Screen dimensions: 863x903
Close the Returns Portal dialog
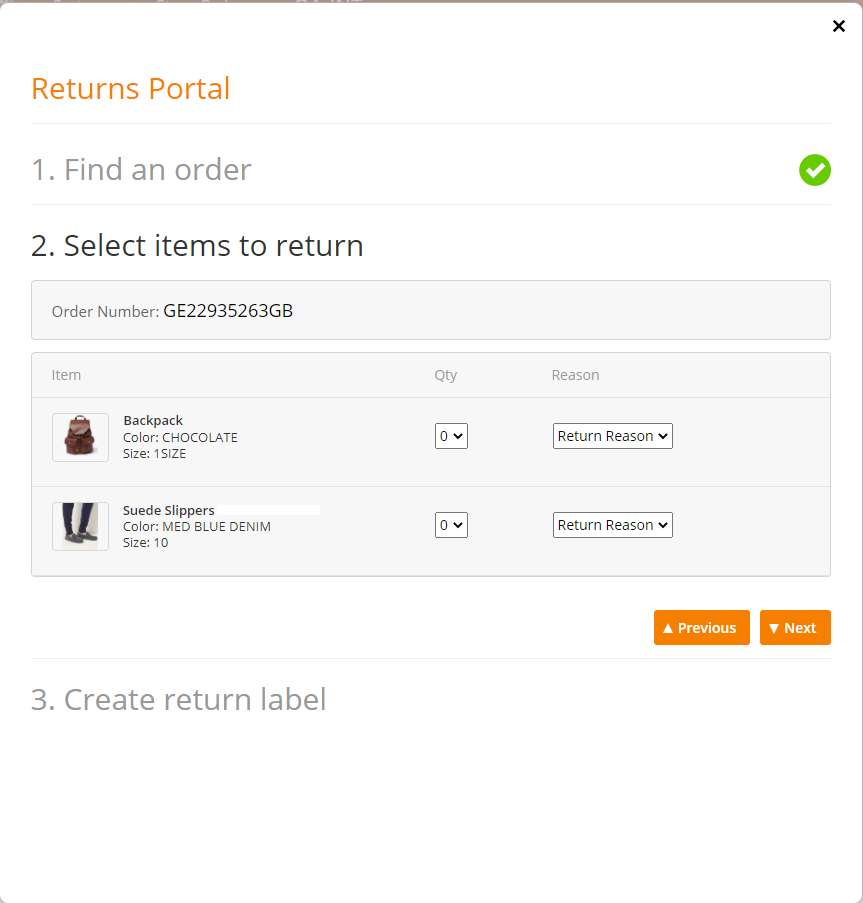[839, 26]
